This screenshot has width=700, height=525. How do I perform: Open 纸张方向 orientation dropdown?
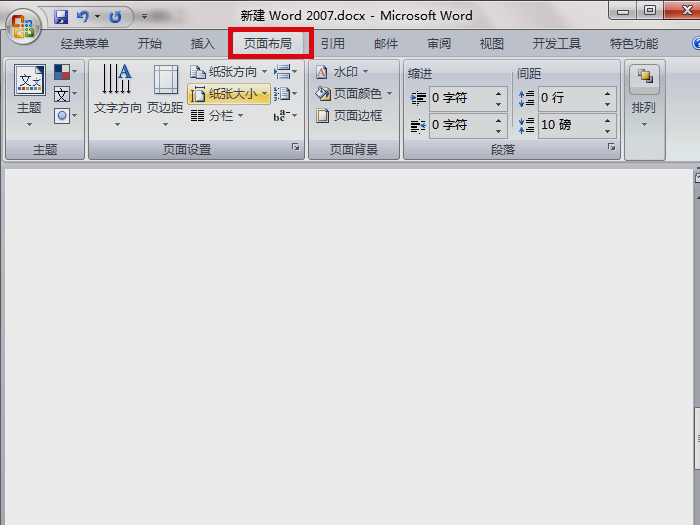pos(229,71)
